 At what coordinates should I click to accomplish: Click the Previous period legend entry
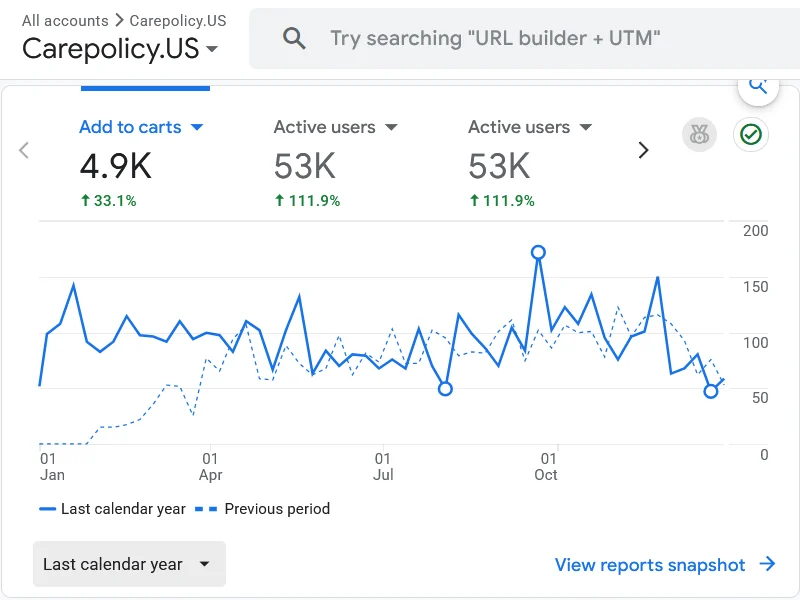coord(263,509)
